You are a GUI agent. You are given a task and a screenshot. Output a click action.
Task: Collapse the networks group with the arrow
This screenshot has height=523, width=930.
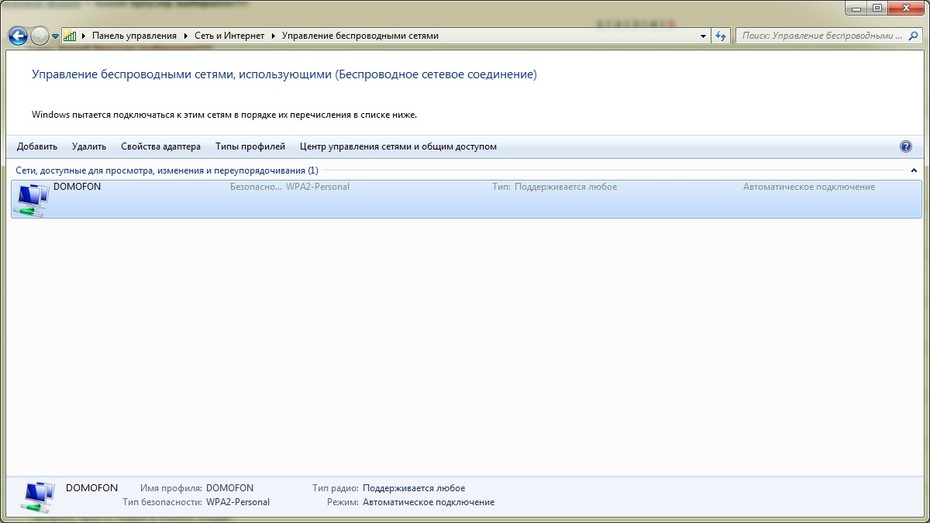[914, 170]
